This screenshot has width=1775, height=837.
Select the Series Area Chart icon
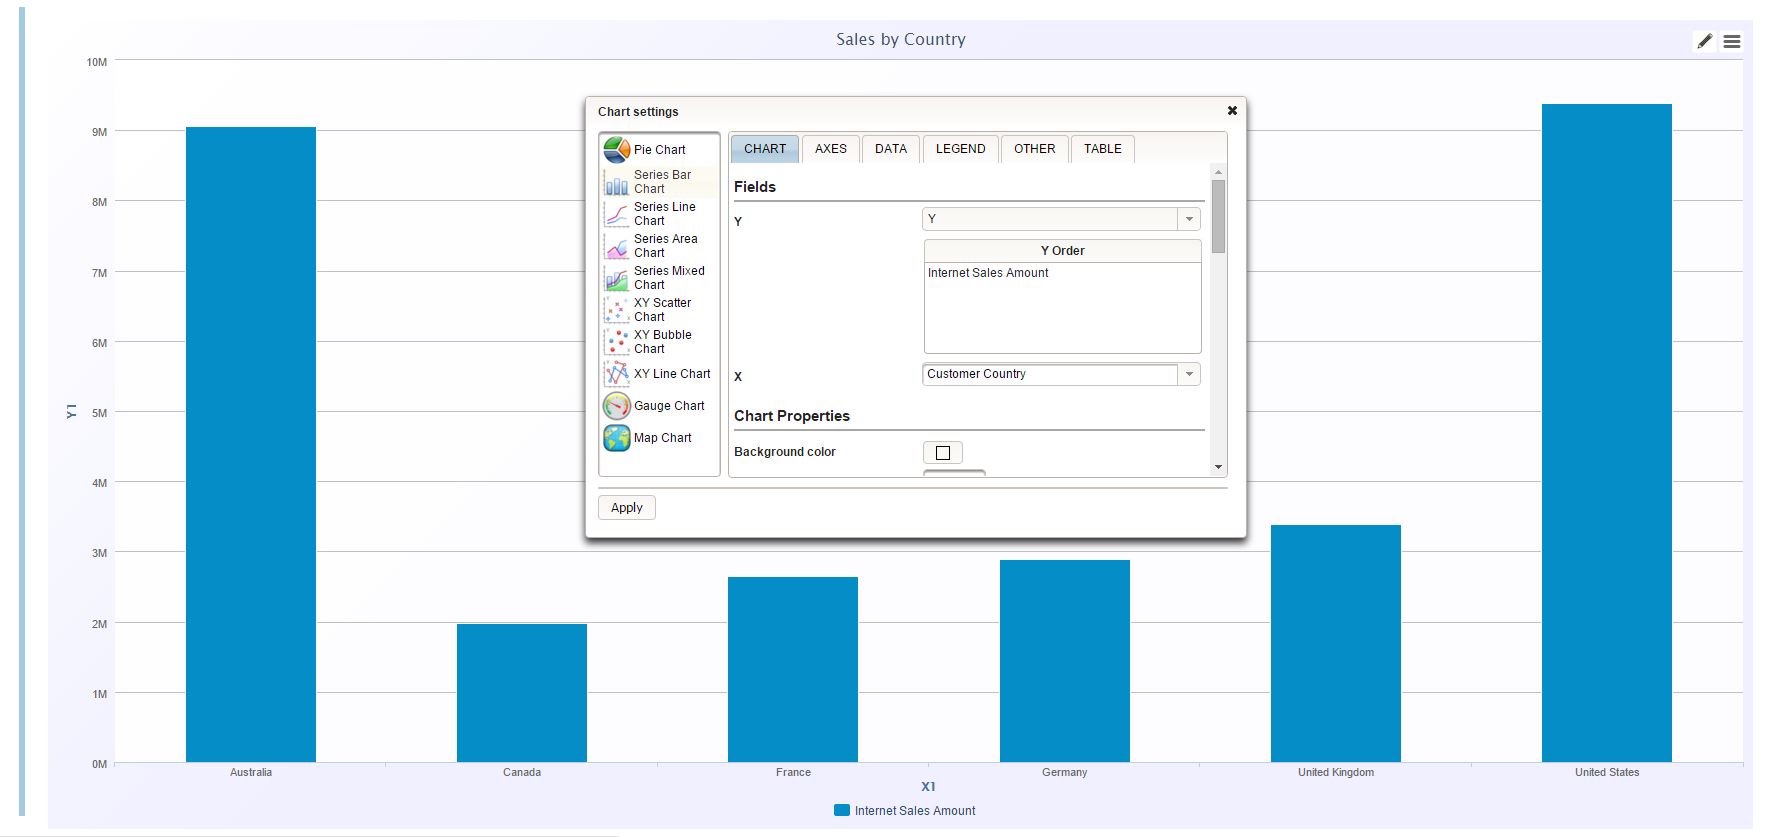(617, 246)
